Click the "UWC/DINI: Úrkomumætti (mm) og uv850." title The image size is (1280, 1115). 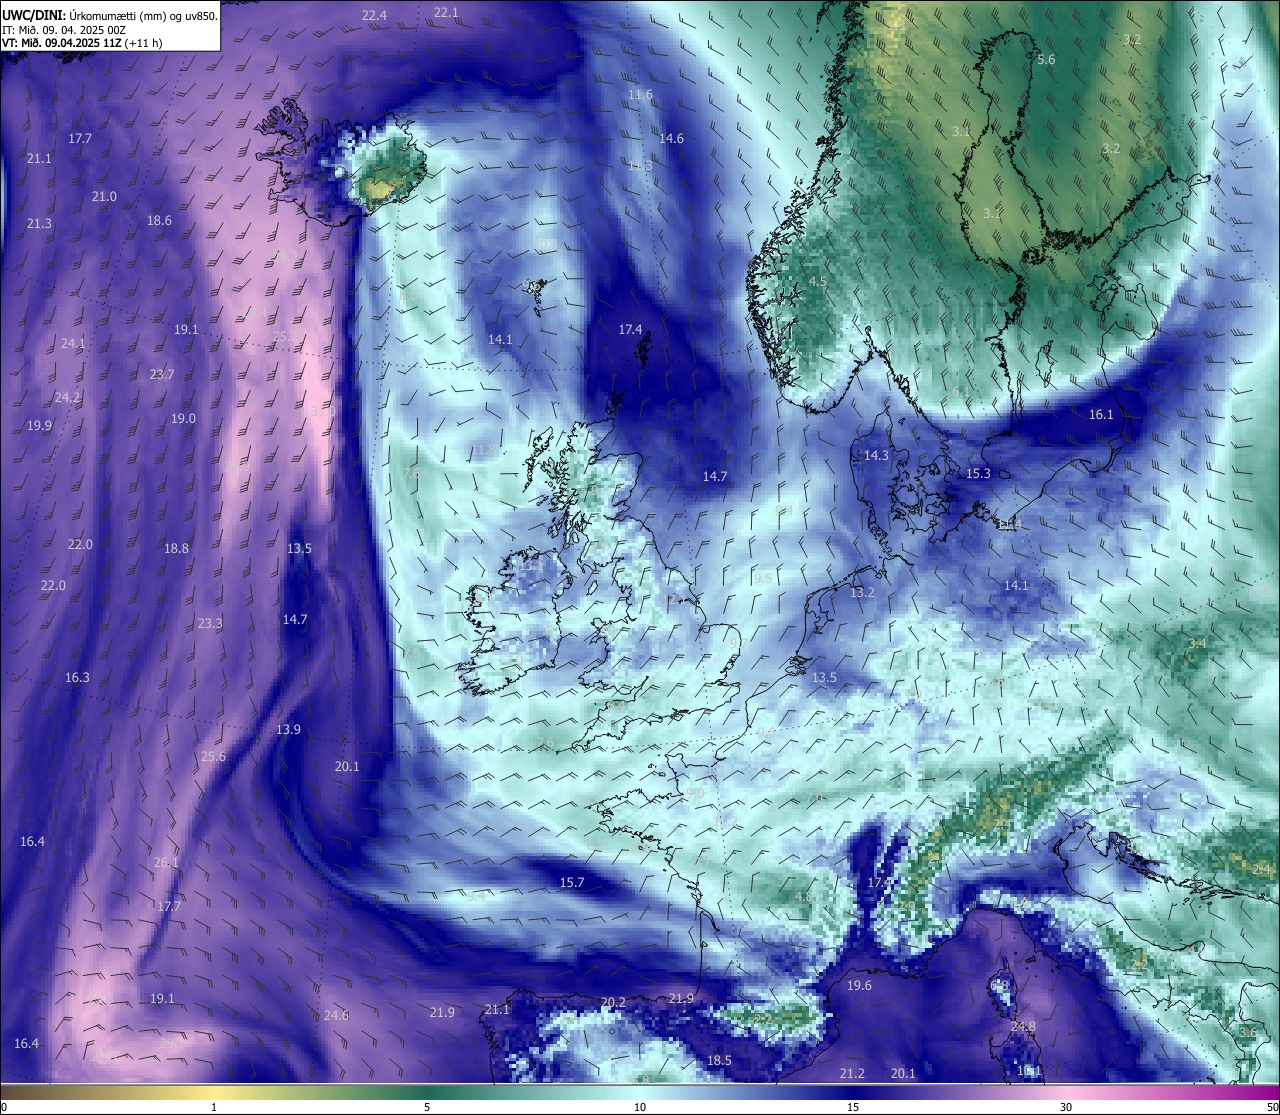click(110, 15)
